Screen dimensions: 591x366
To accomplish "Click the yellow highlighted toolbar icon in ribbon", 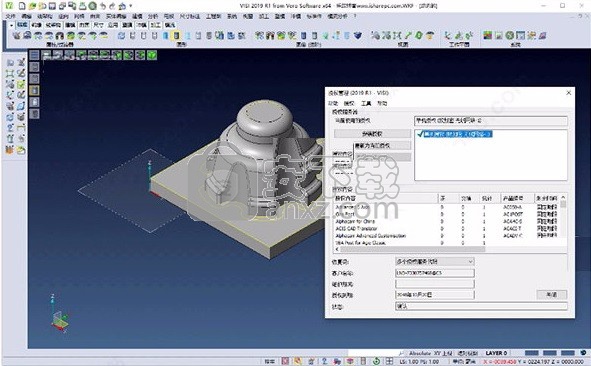I will pos(176,36).
